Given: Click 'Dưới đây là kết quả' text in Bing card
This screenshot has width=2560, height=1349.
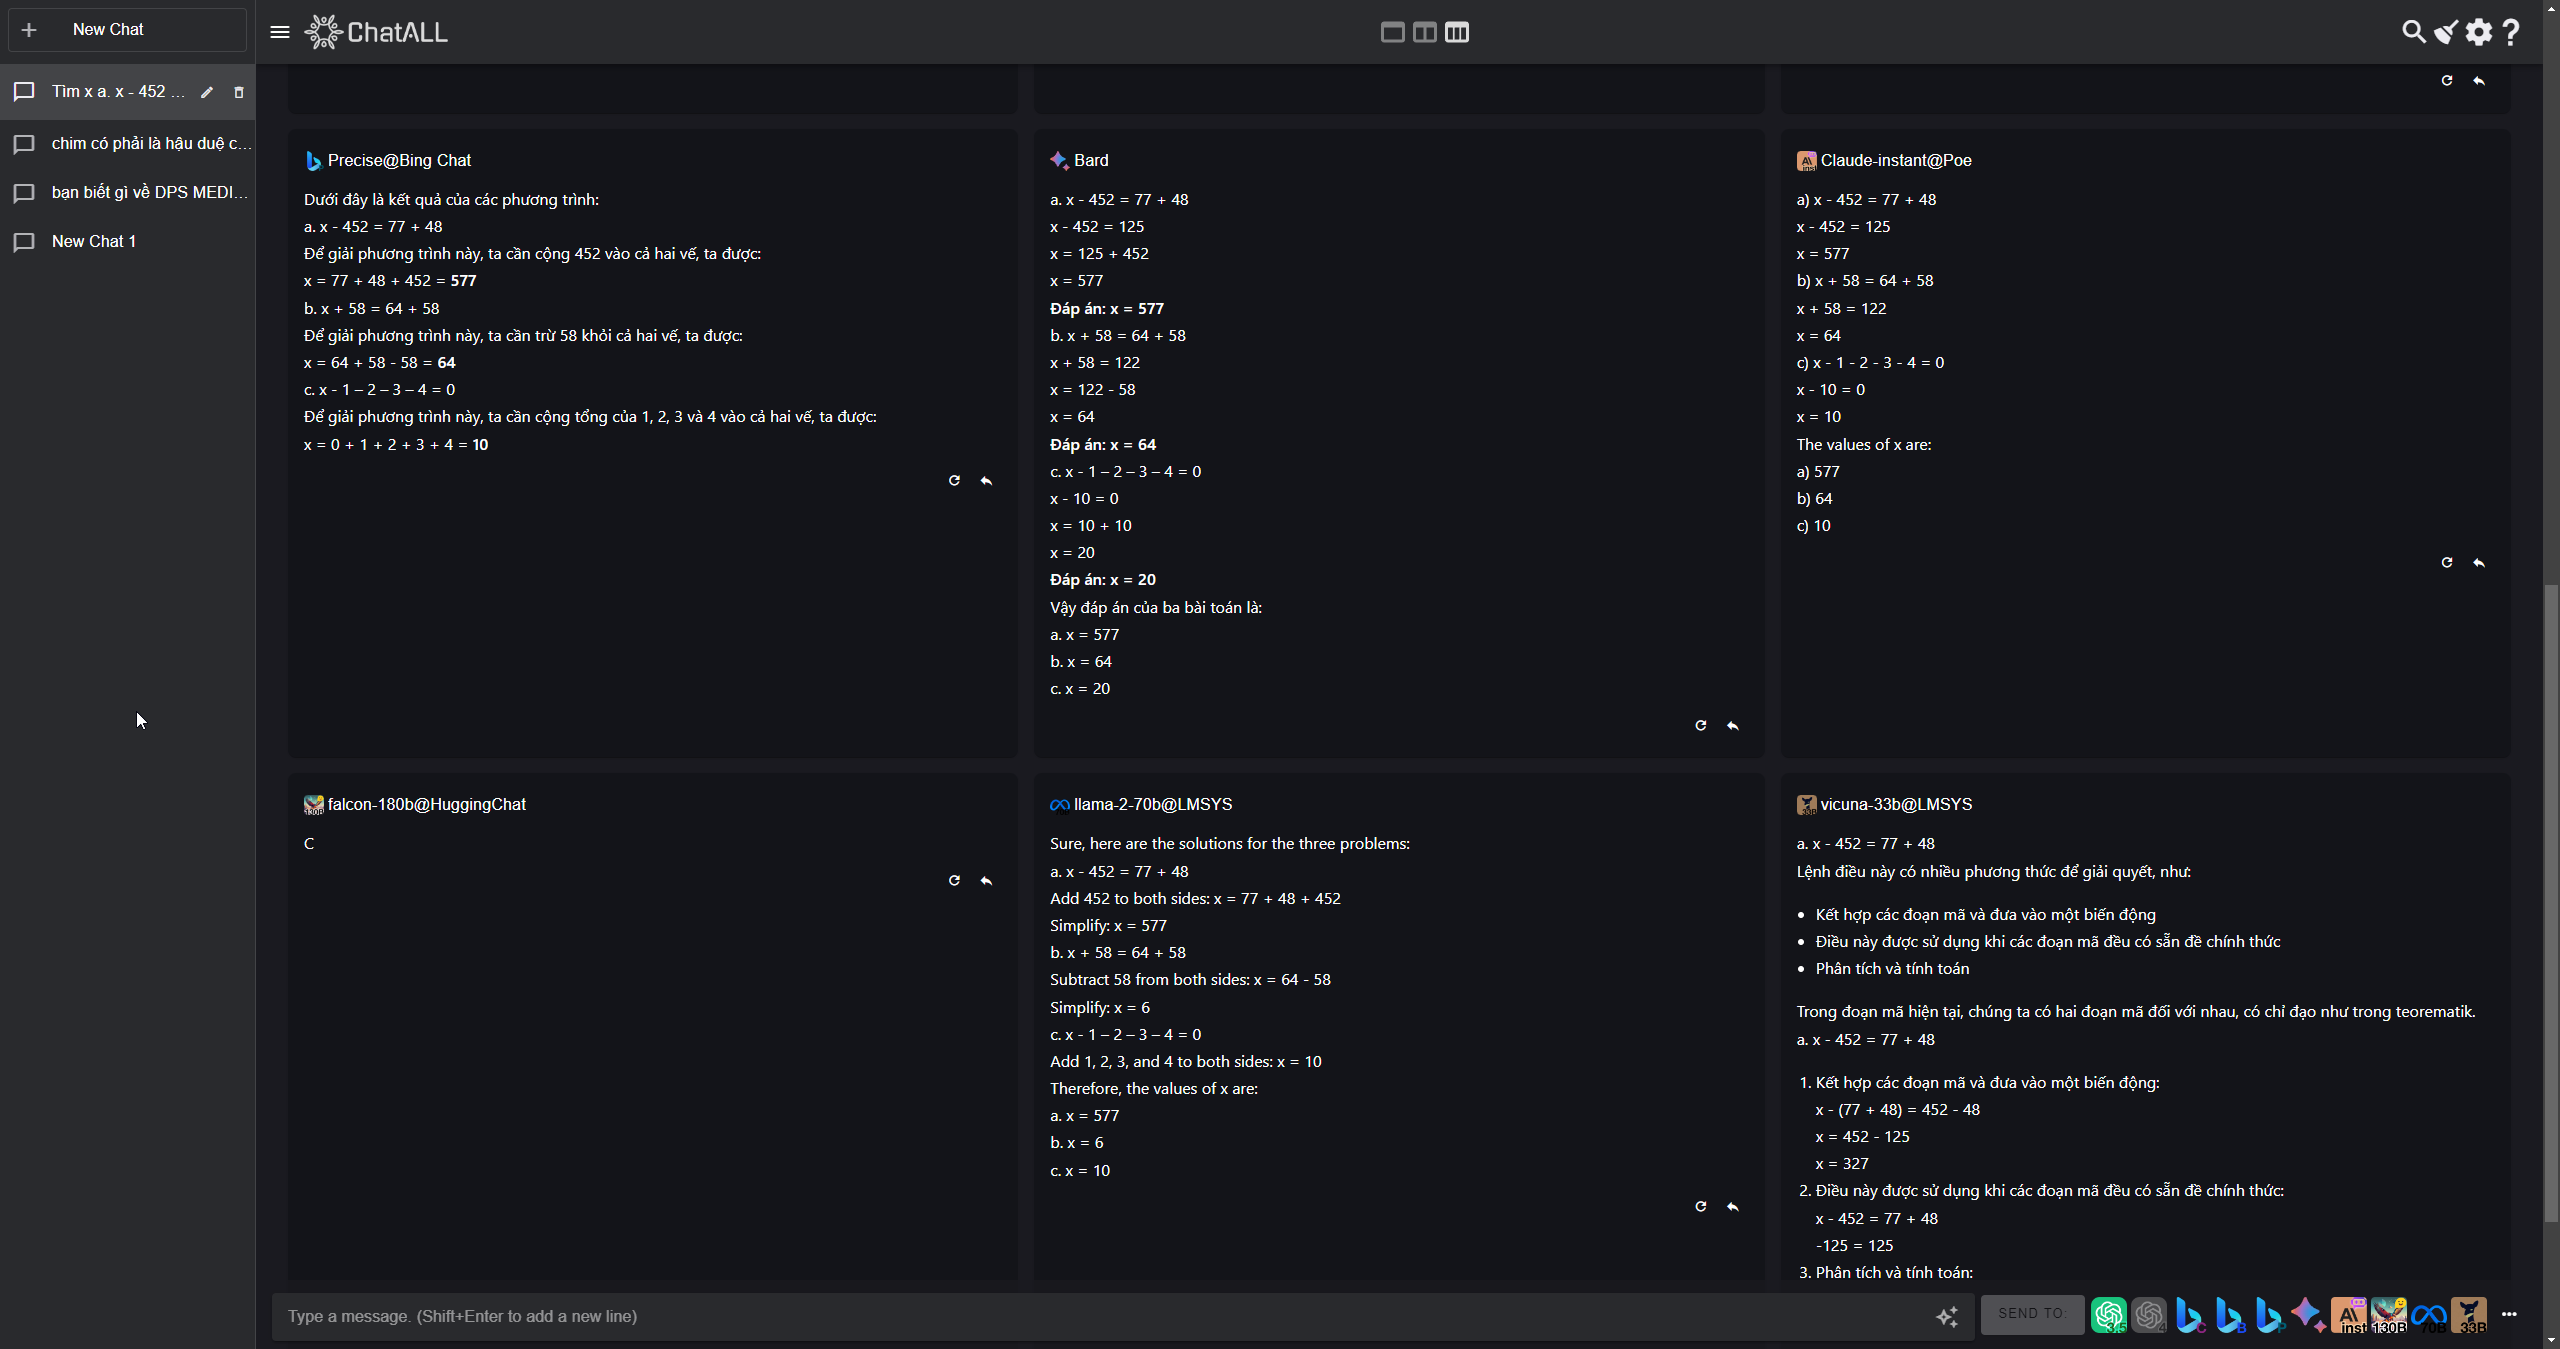Looking at the screenshot, I should (451, 199).
